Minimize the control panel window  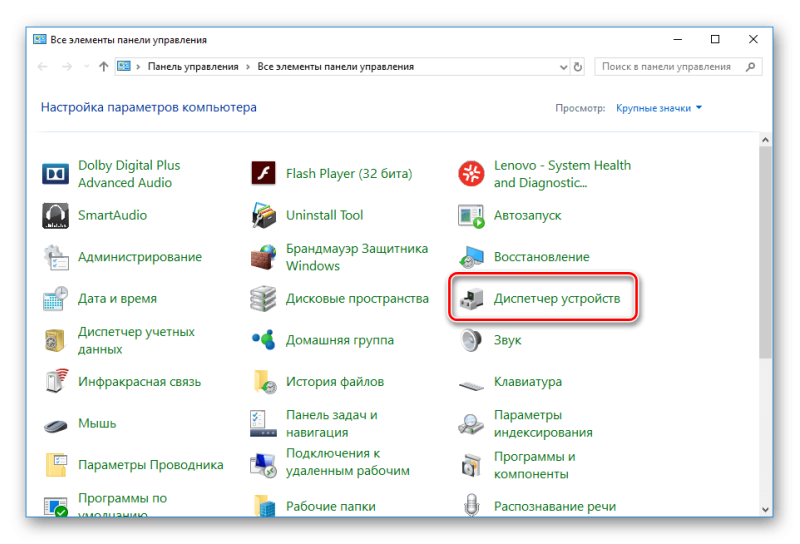point(678,39)
